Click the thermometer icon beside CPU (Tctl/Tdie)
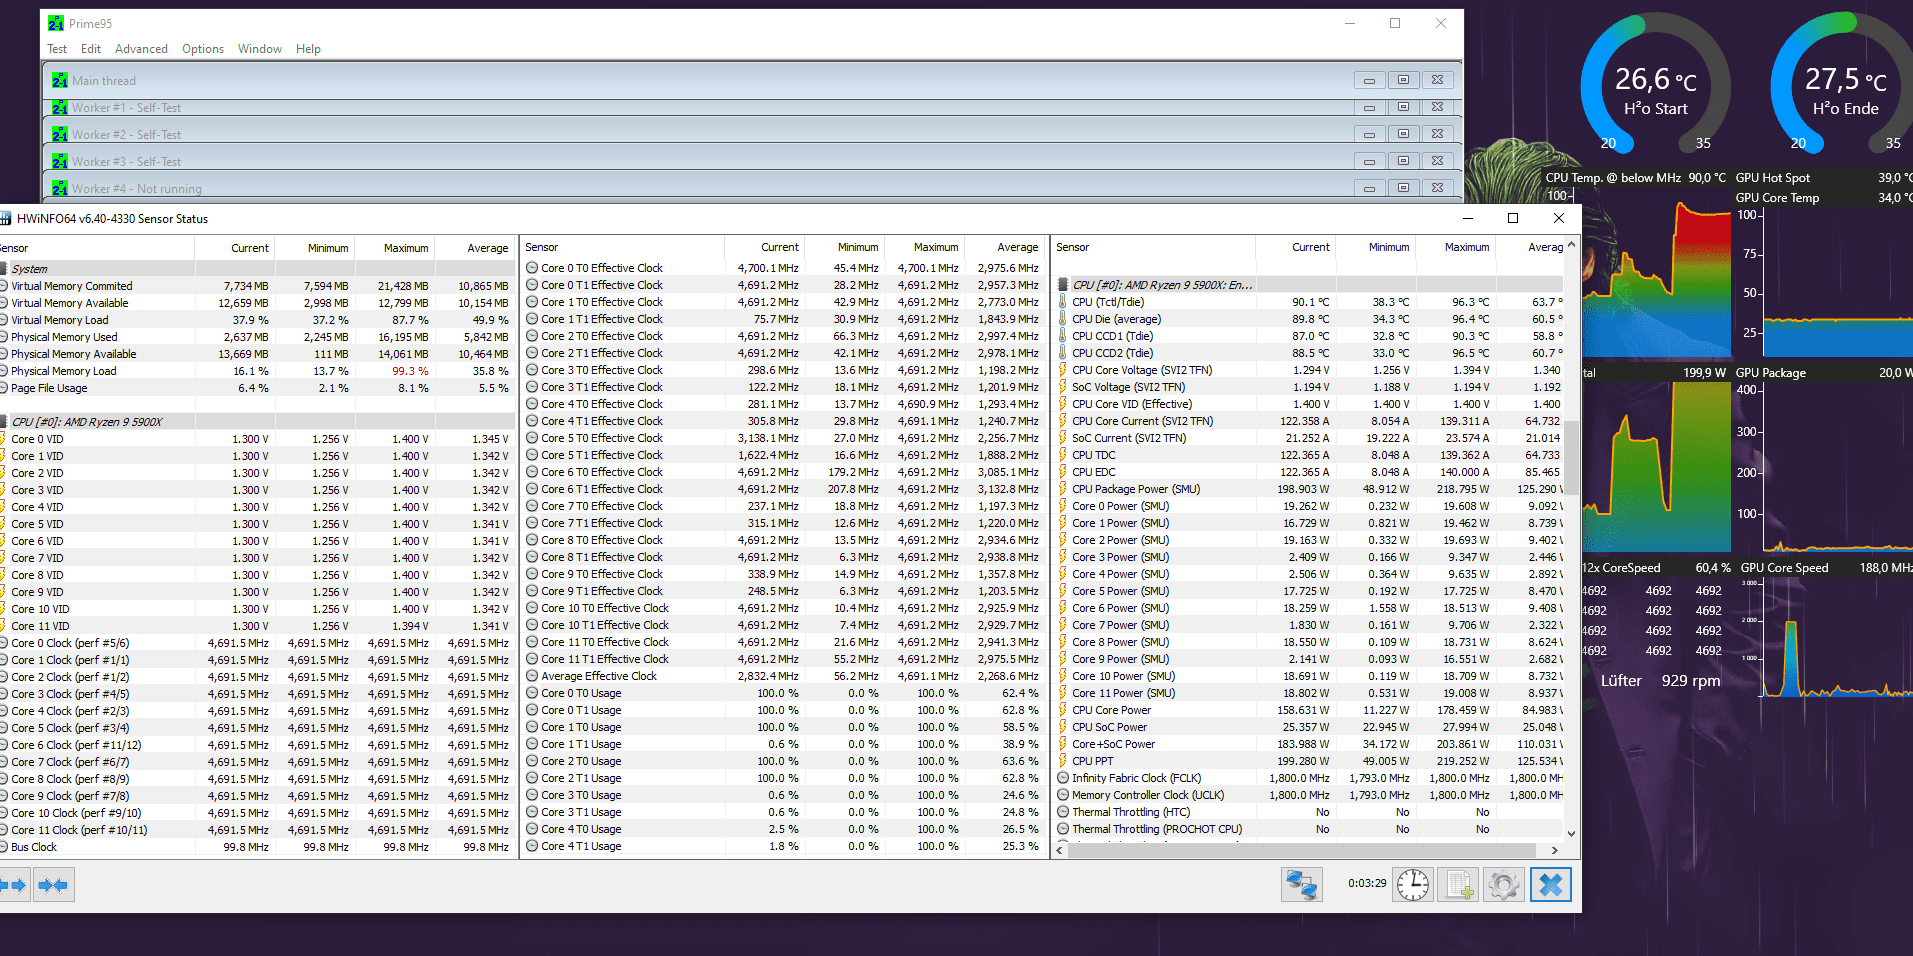Screen dimensions: 1913x956 [1063, 302]
